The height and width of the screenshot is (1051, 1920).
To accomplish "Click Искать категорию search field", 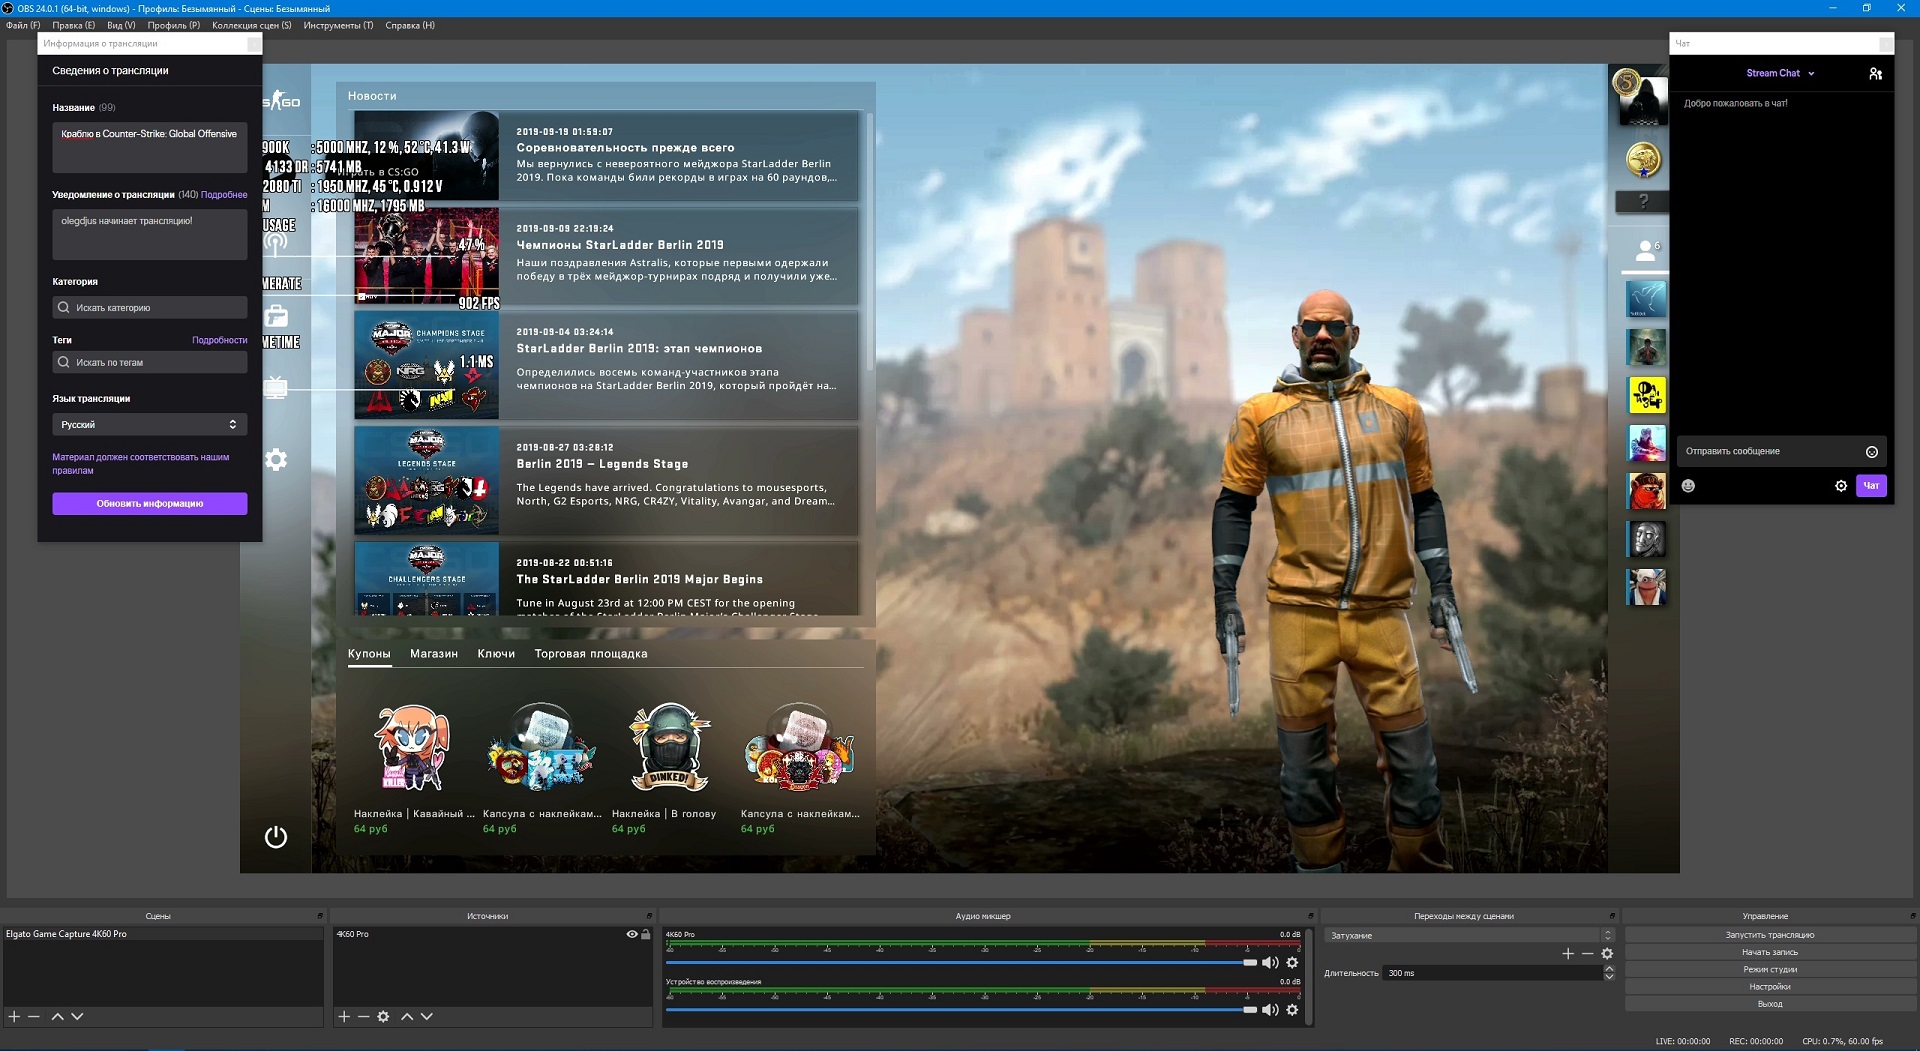I will point(150,308).
